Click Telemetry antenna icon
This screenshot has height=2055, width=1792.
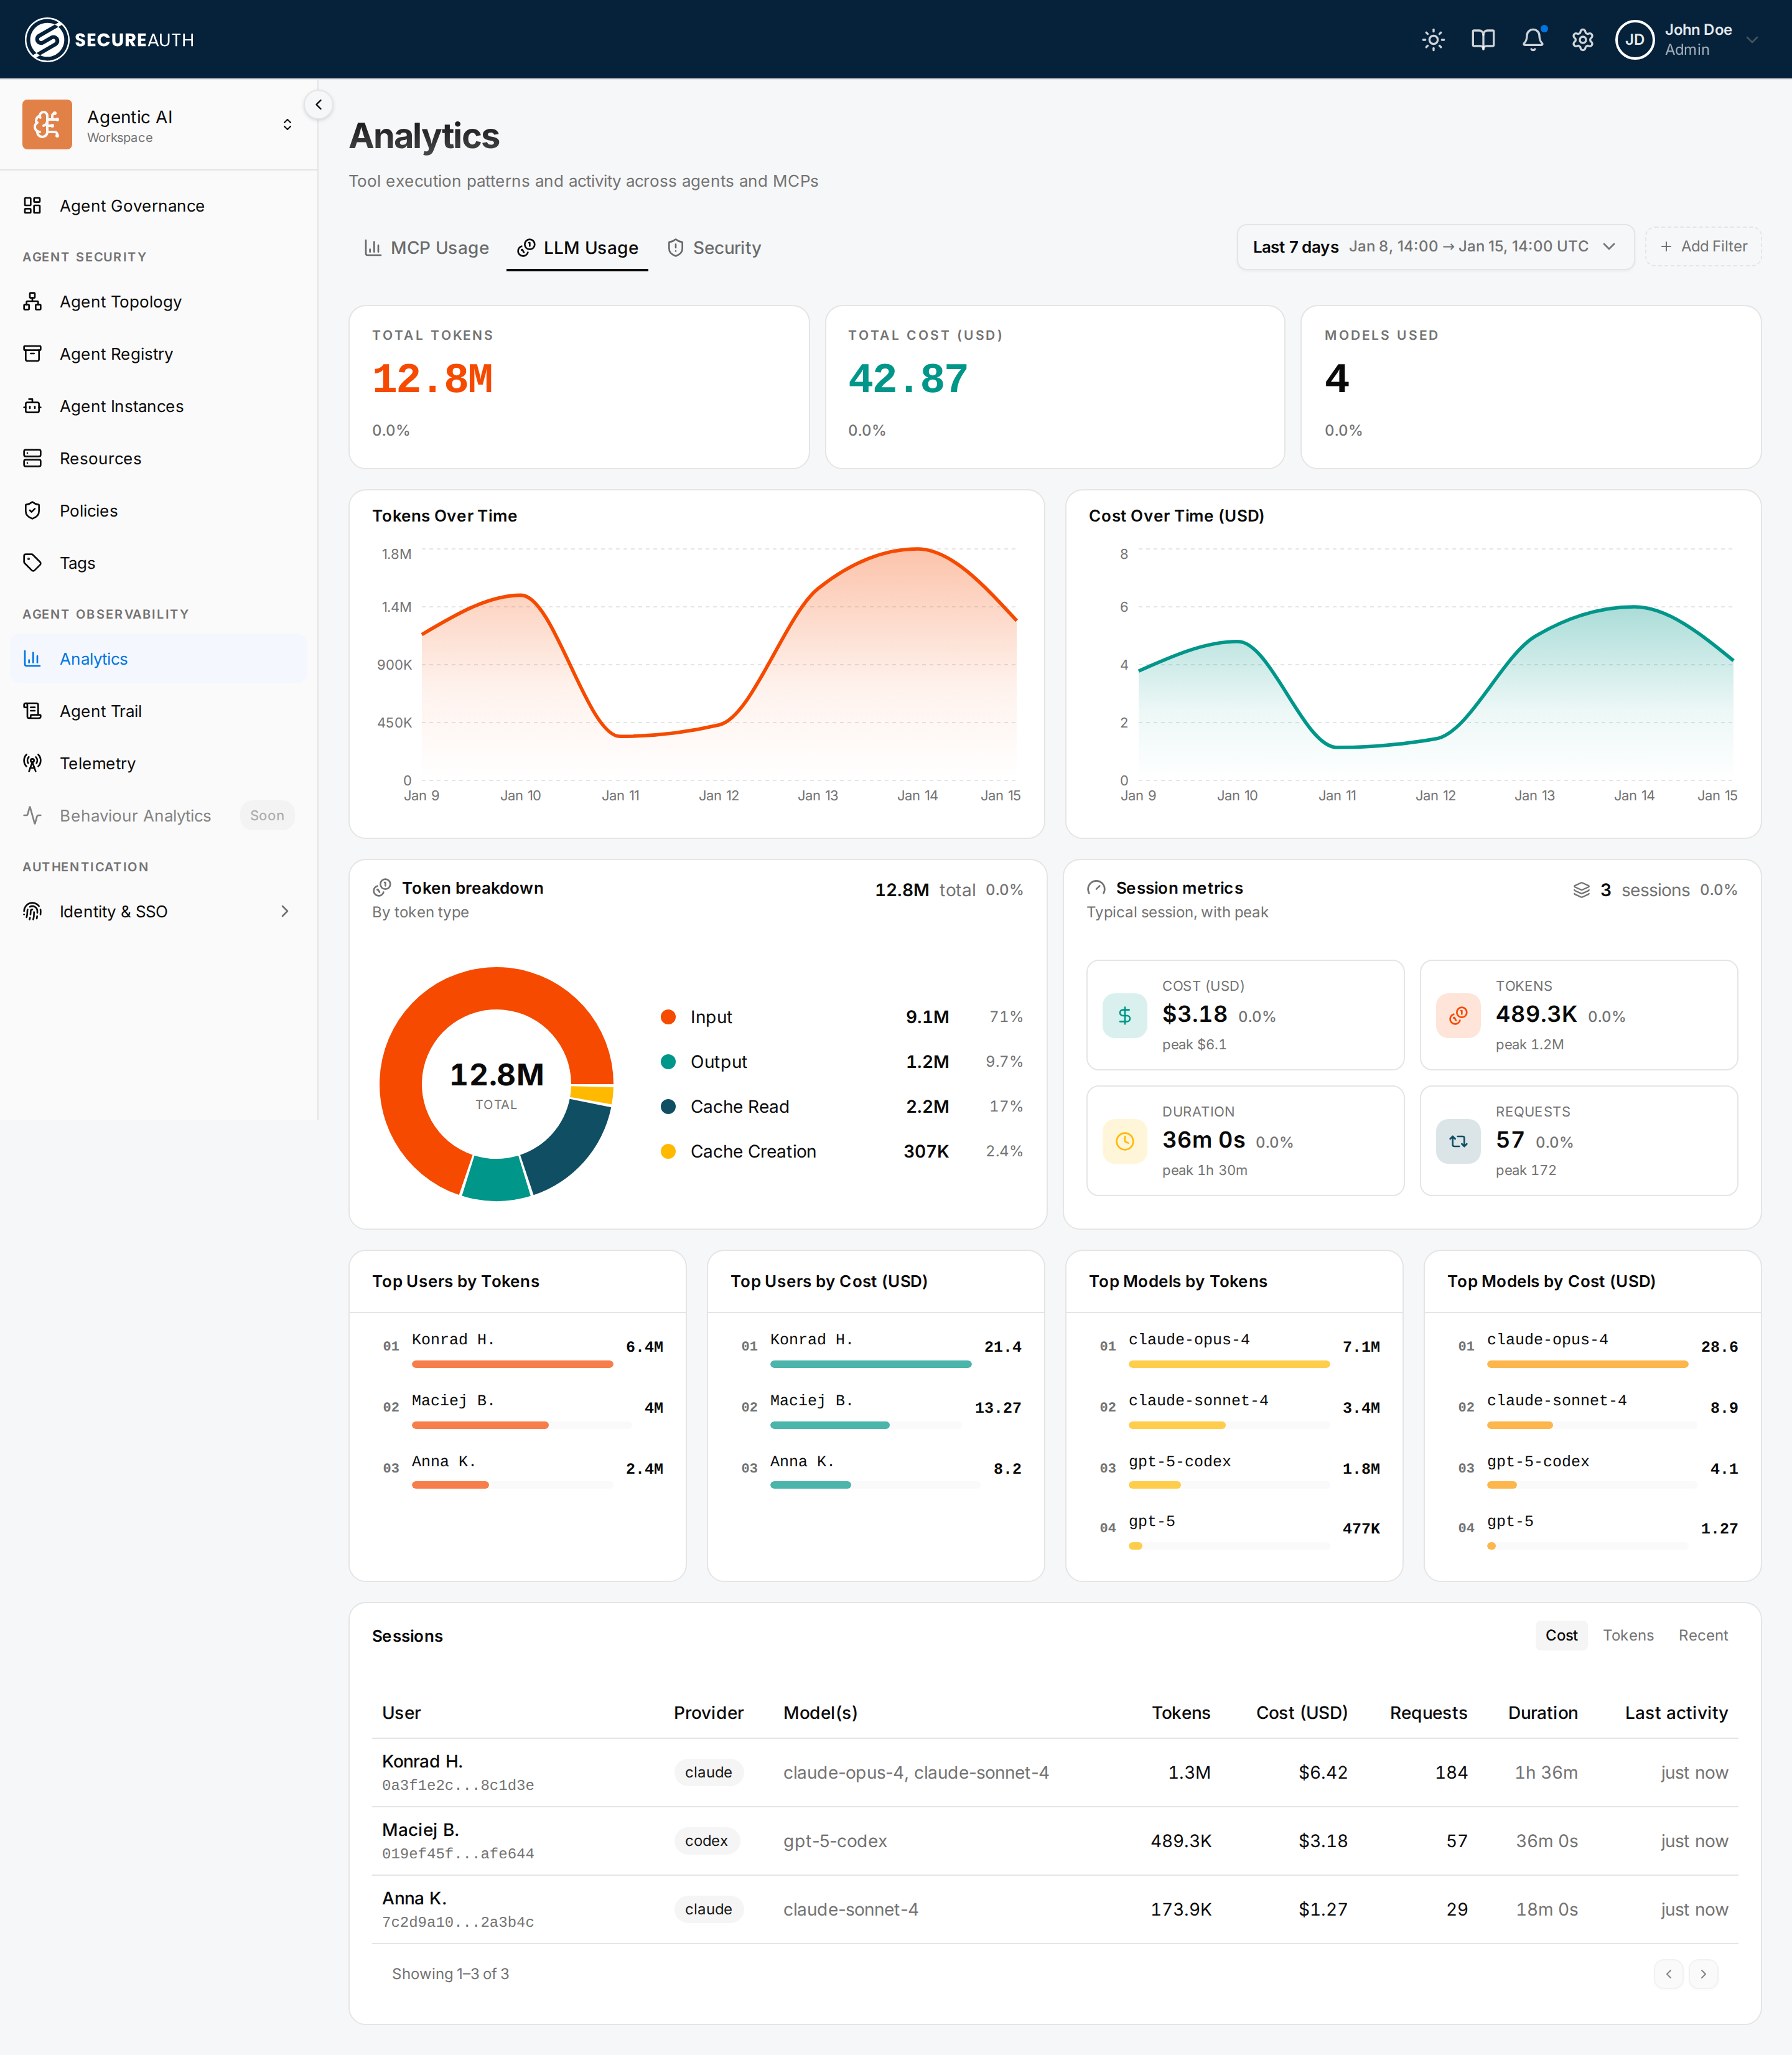33,763
